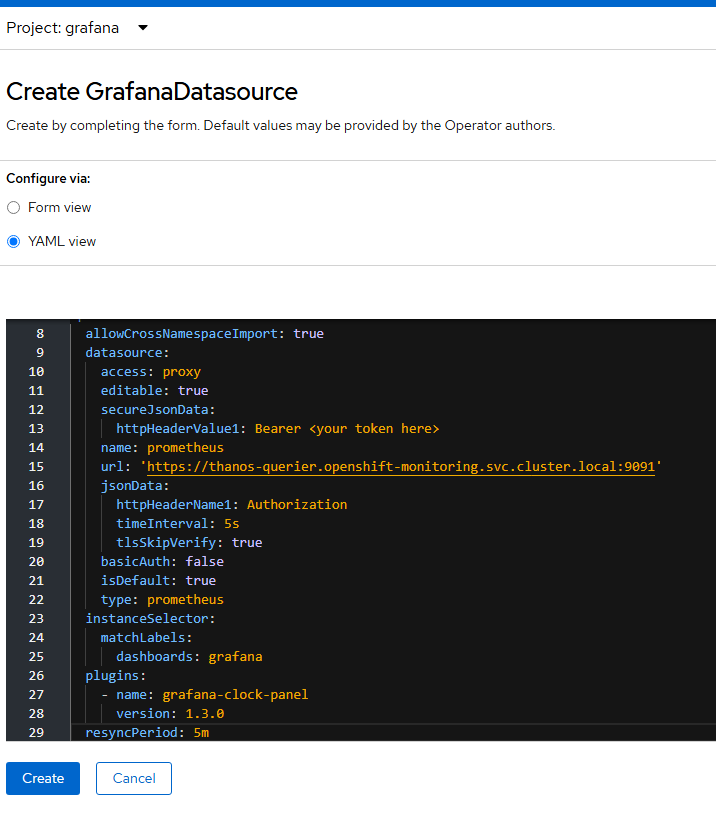716x814 pixels.
Task: Click the resyncPeriod value 5m
Action: (x=201, y=732)
